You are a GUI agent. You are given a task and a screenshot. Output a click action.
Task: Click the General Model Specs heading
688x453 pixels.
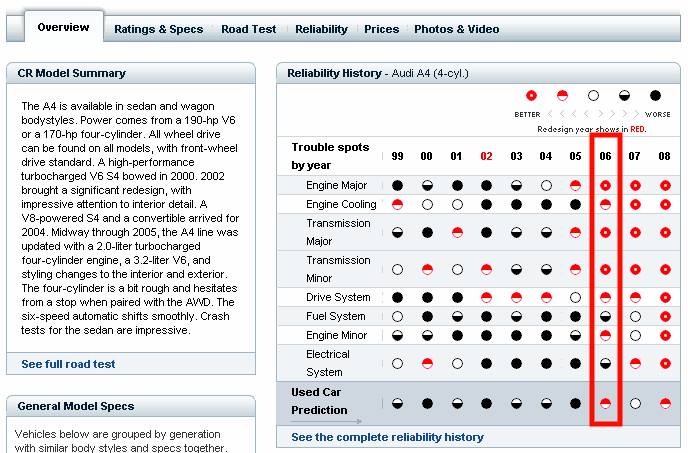(76, 406)
